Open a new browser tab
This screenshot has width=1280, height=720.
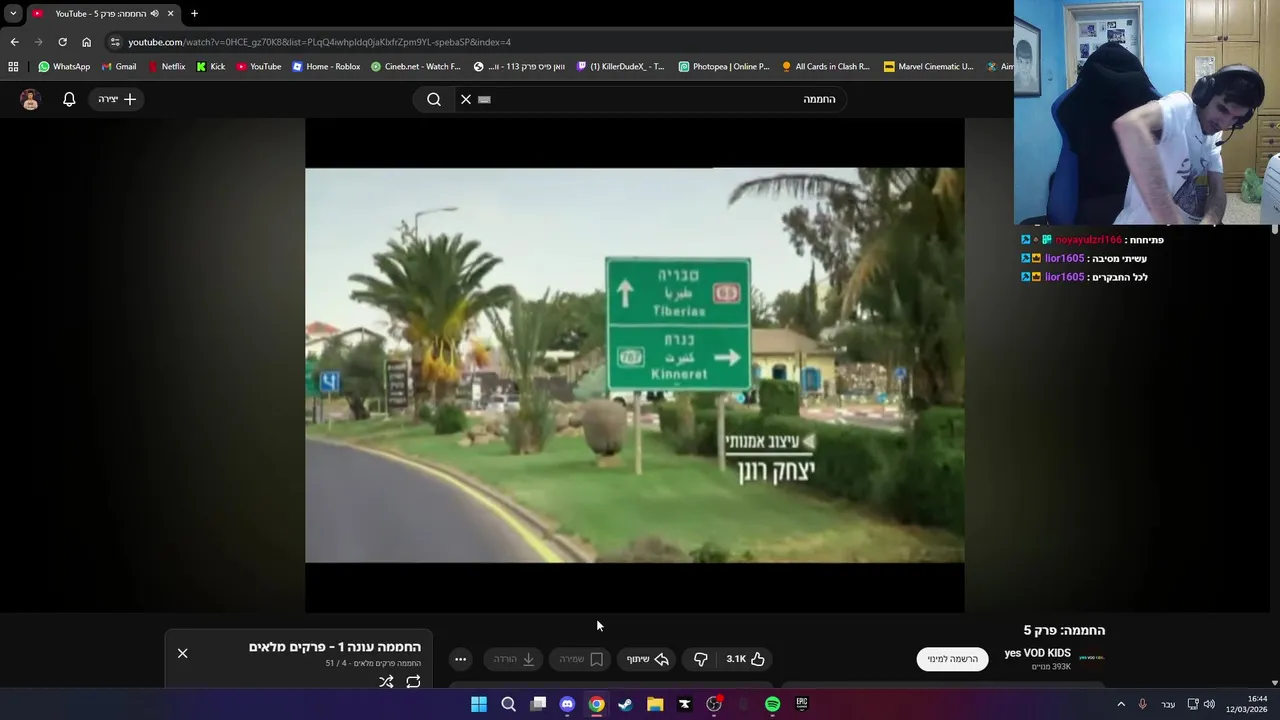(x=194, y=14)
